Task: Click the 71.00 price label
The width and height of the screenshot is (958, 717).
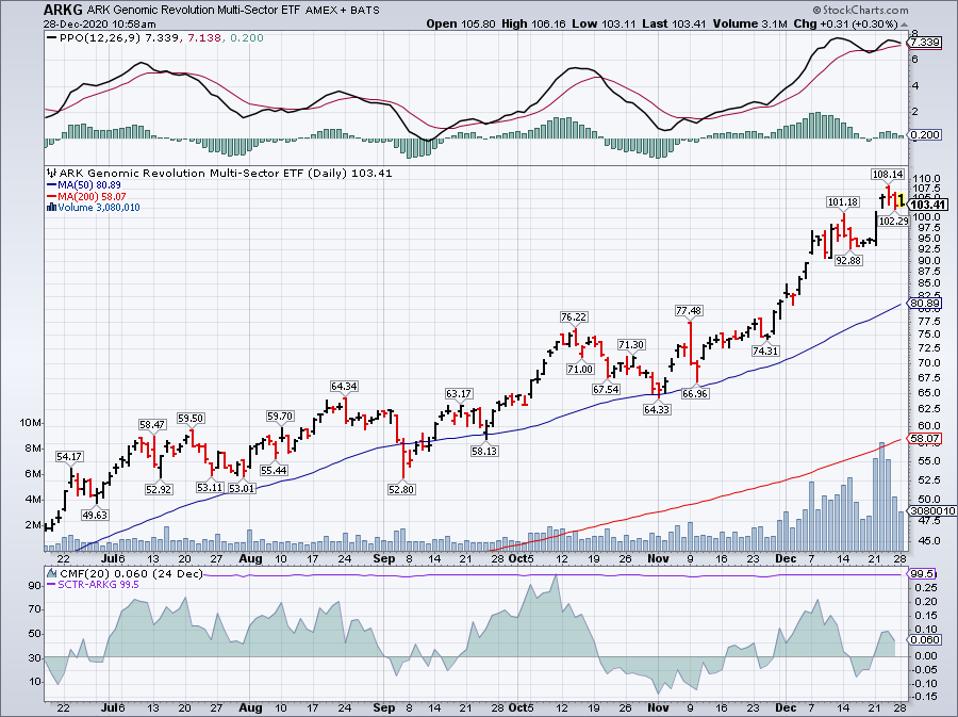Action: [x=580, y=369]
